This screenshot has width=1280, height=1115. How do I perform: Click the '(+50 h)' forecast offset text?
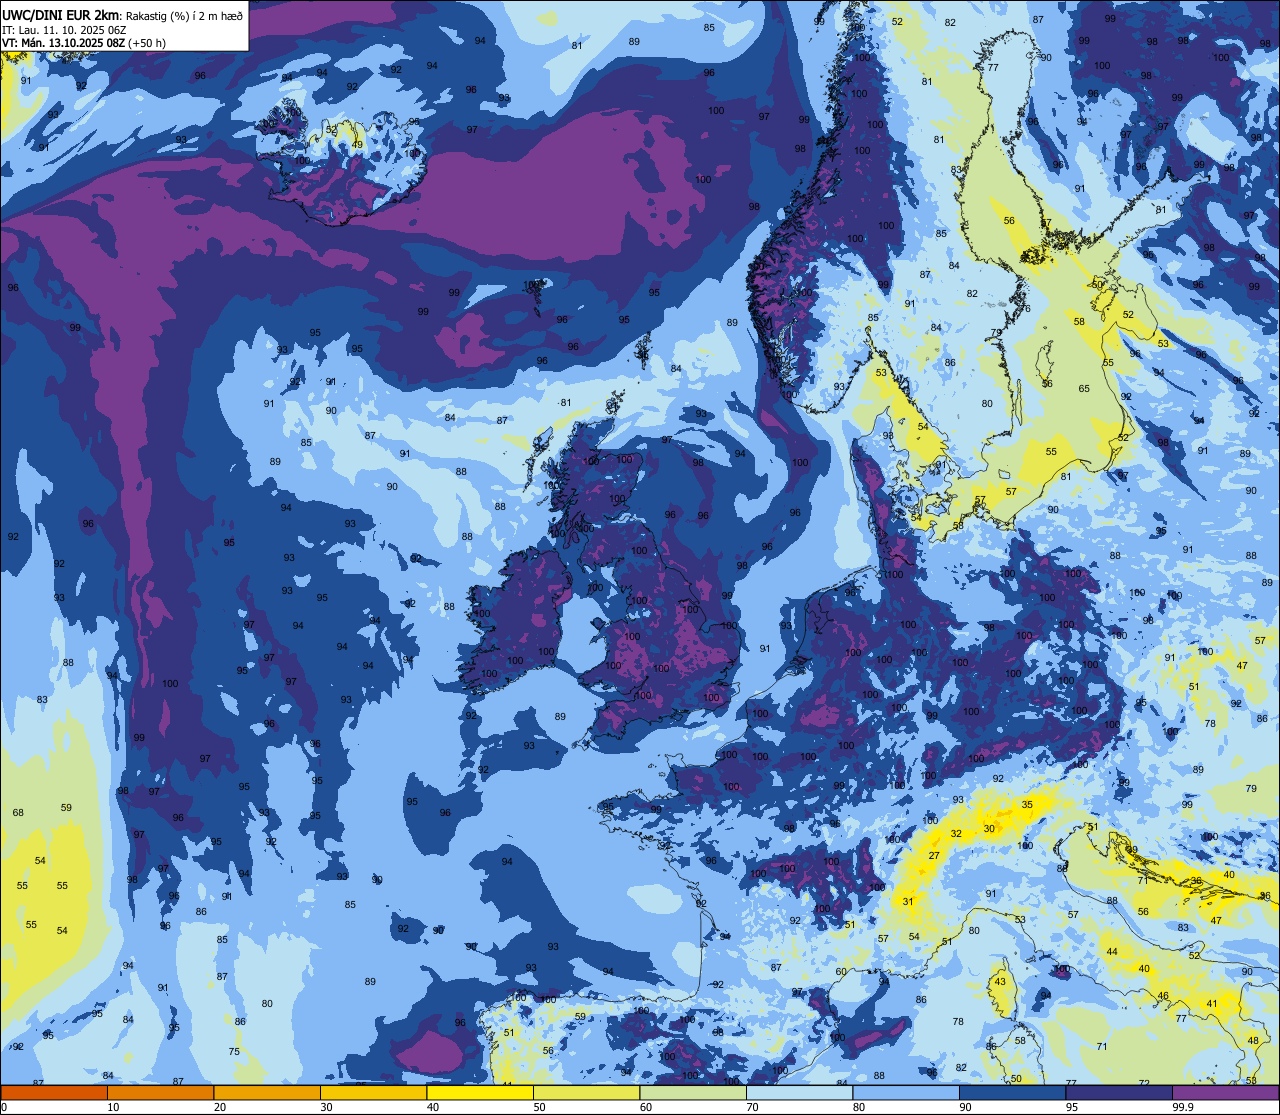pos(147,43)
